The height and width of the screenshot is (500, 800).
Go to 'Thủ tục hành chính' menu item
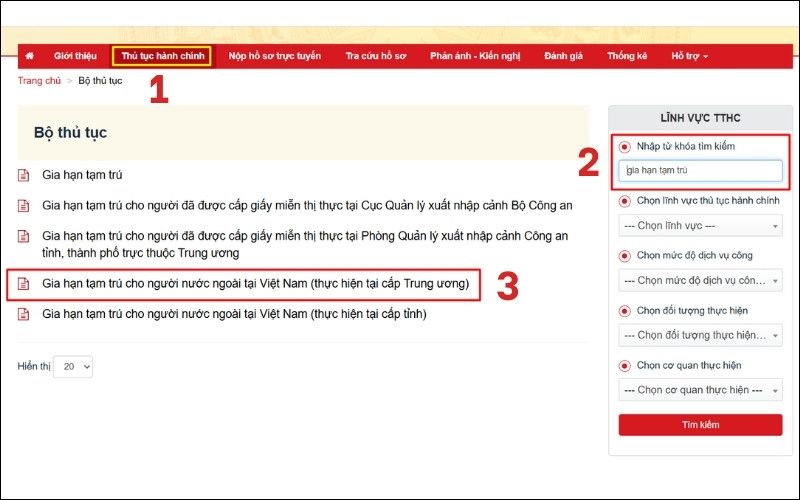click(161, 56)
